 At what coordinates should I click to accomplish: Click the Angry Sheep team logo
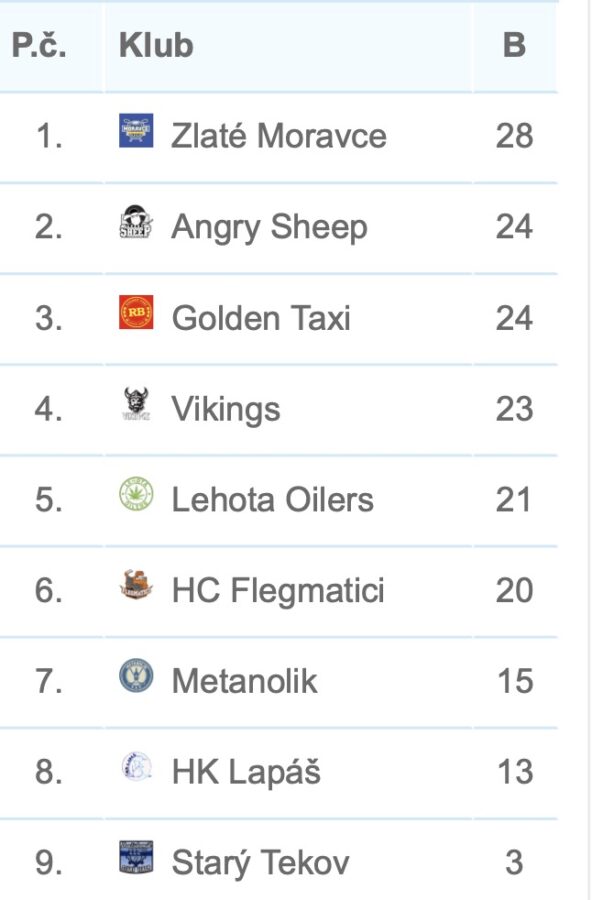(136, 222)
